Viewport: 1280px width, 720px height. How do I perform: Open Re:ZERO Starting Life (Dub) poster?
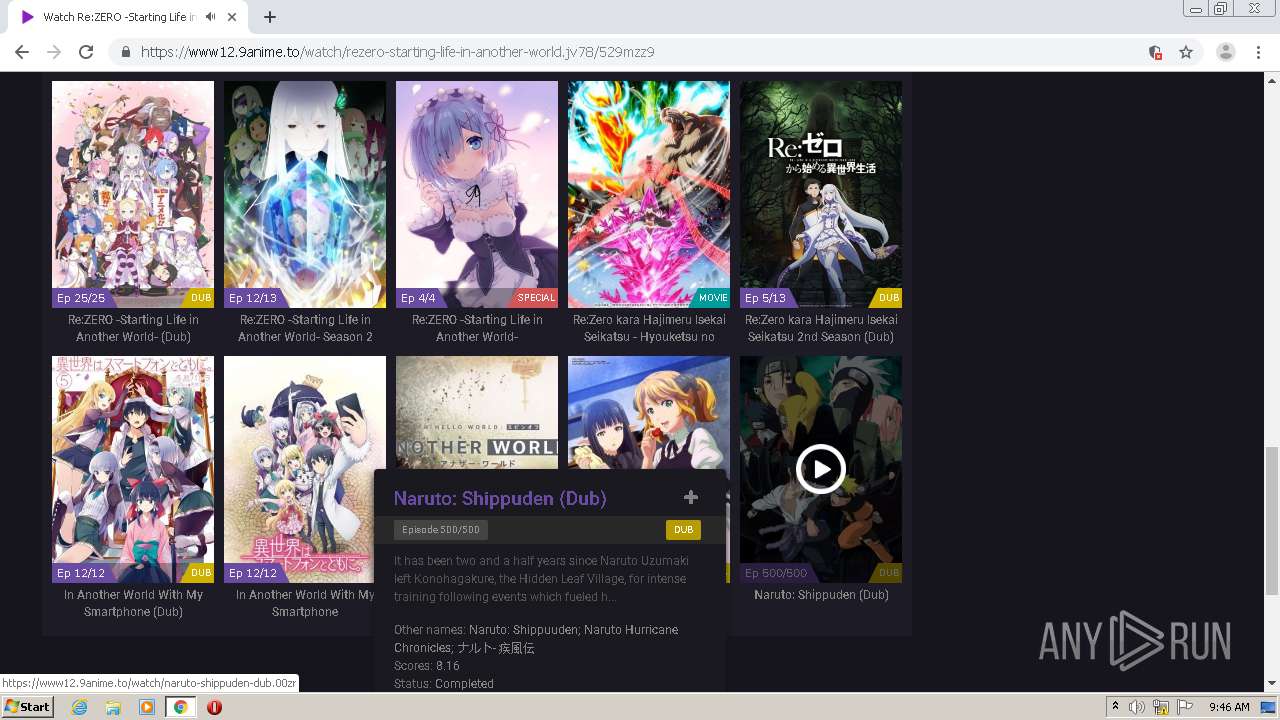tap(133, 194)
